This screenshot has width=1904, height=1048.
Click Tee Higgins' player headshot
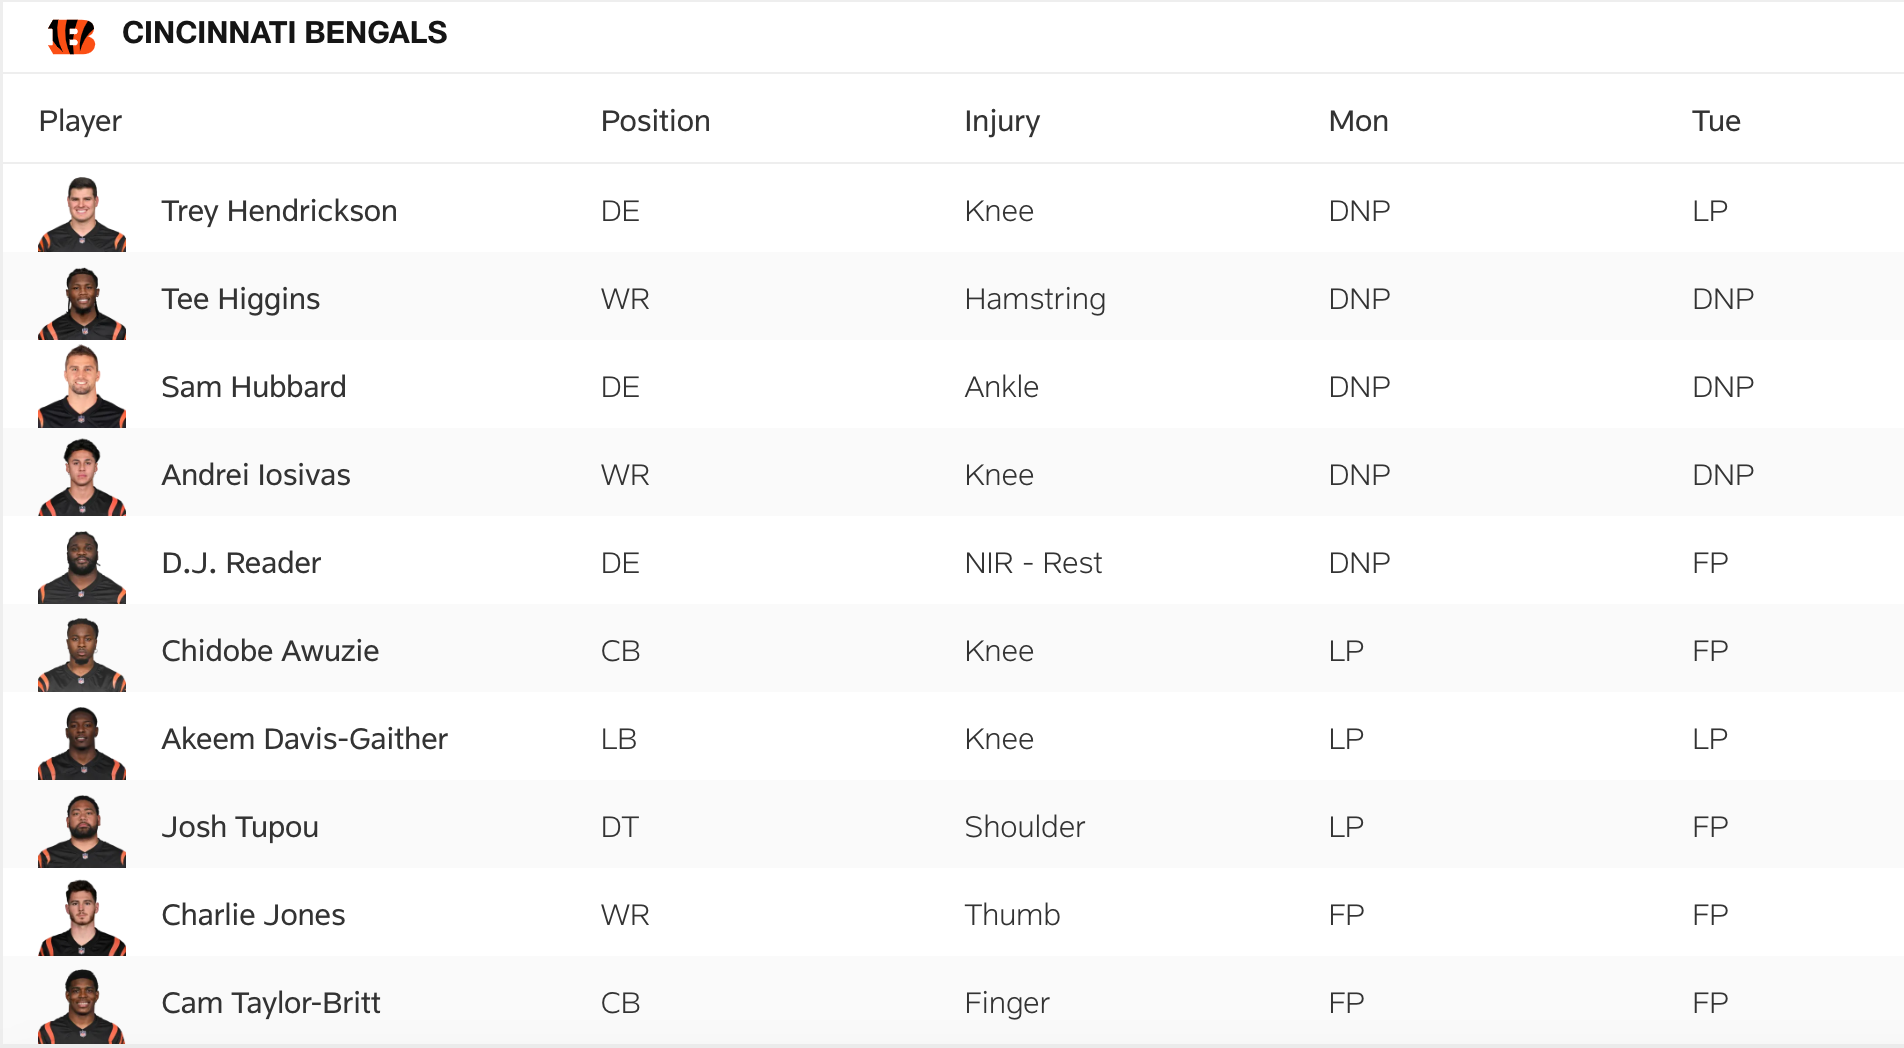(x=82, y=302)
